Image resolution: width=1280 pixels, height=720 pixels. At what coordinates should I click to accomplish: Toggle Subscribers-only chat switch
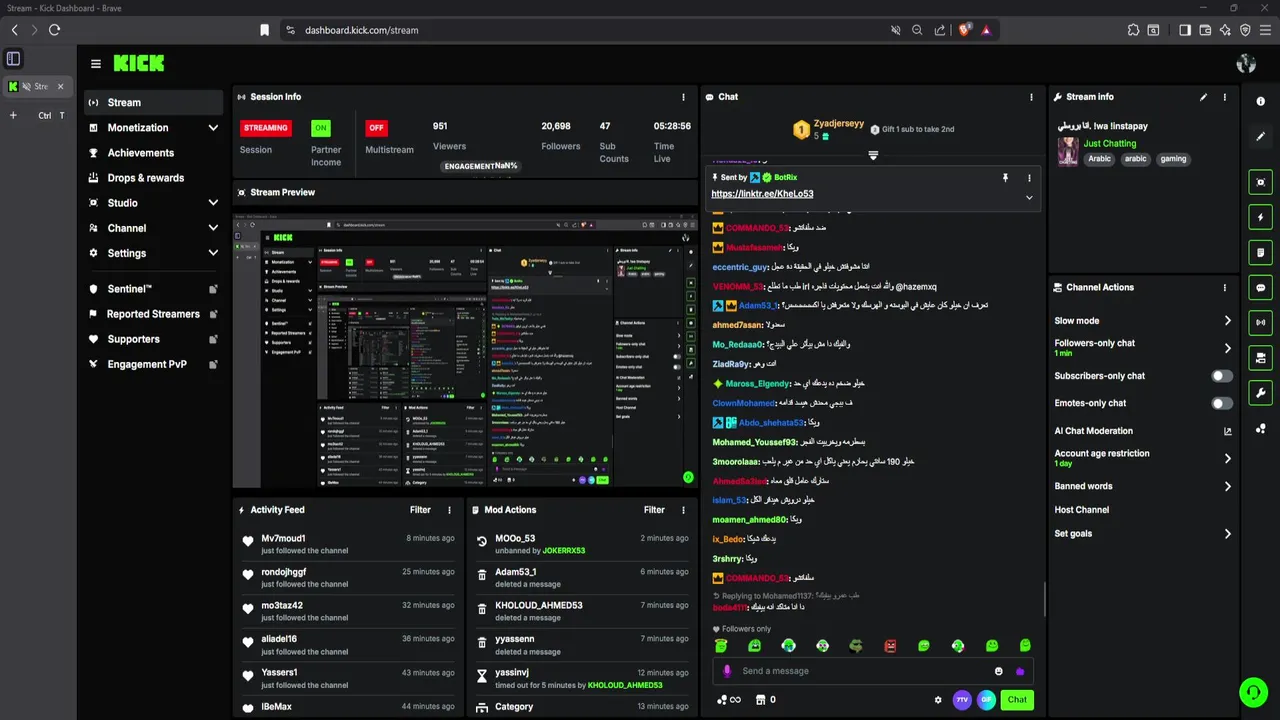pos(1222,376)
